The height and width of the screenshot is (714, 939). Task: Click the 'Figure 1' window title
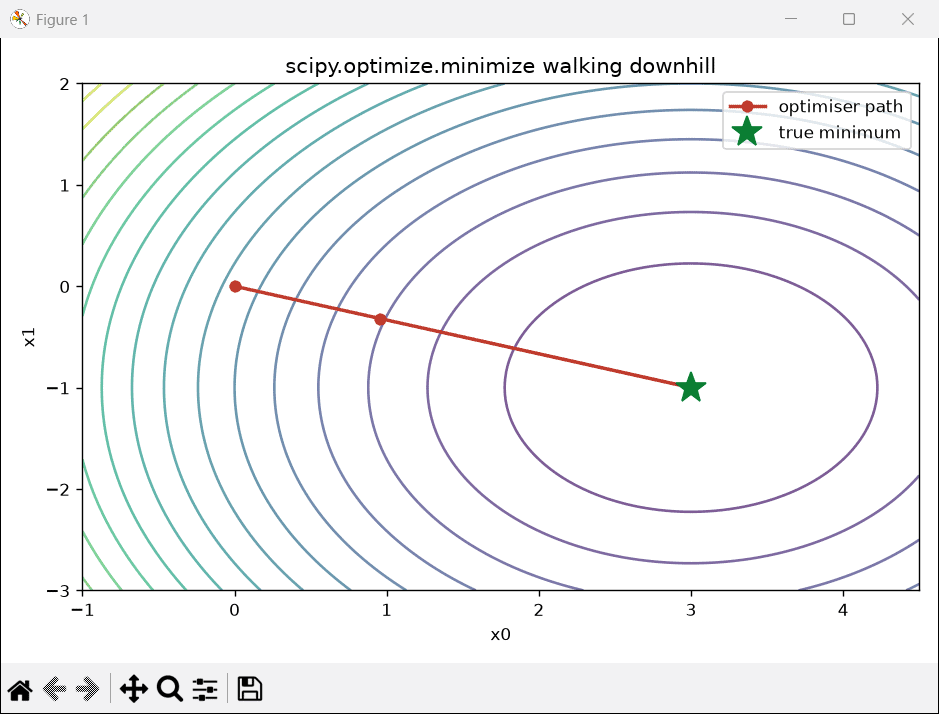pyautogui.click(x=62, y=20)
